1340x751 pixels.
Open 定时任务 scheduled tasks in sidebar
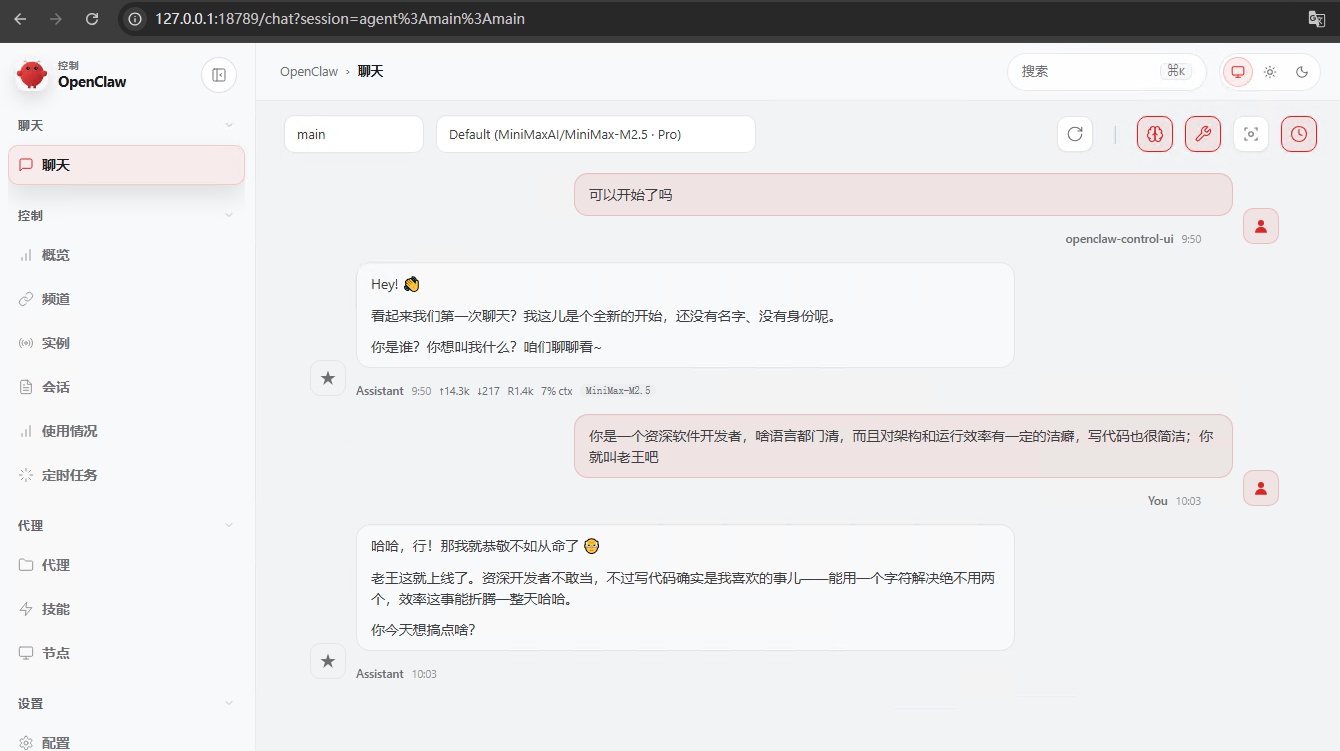tap(126, 475)
